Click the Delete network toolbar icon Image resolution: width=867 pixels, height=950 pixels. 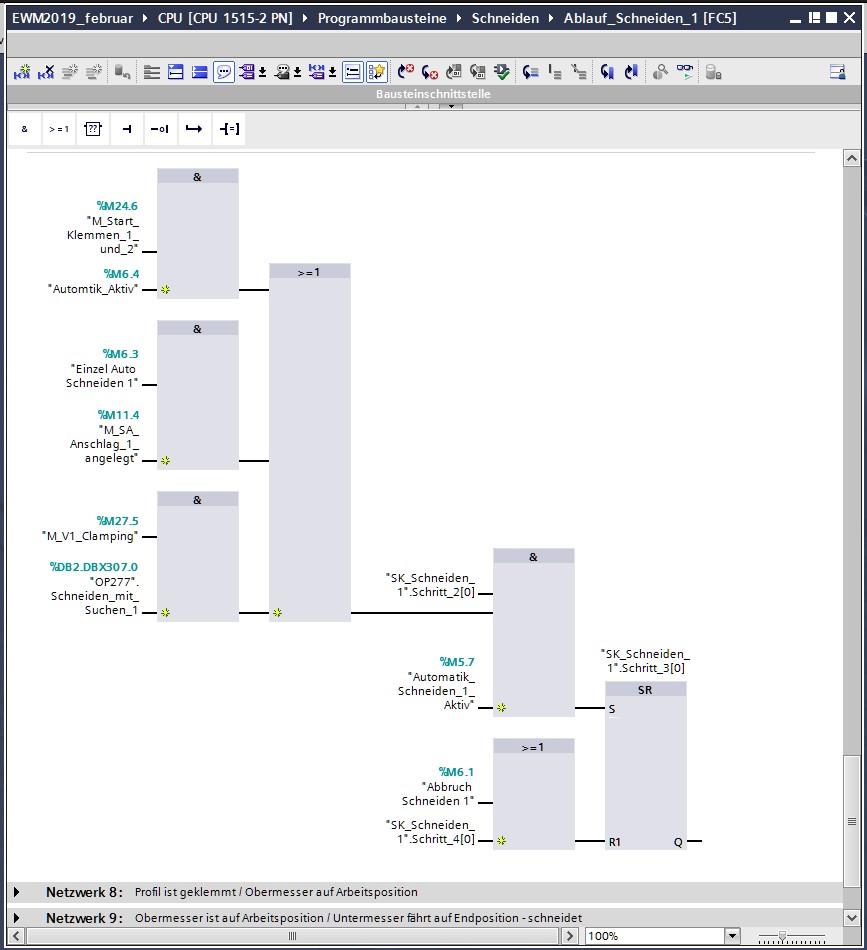pyautogui.click(x=46, y=72)
